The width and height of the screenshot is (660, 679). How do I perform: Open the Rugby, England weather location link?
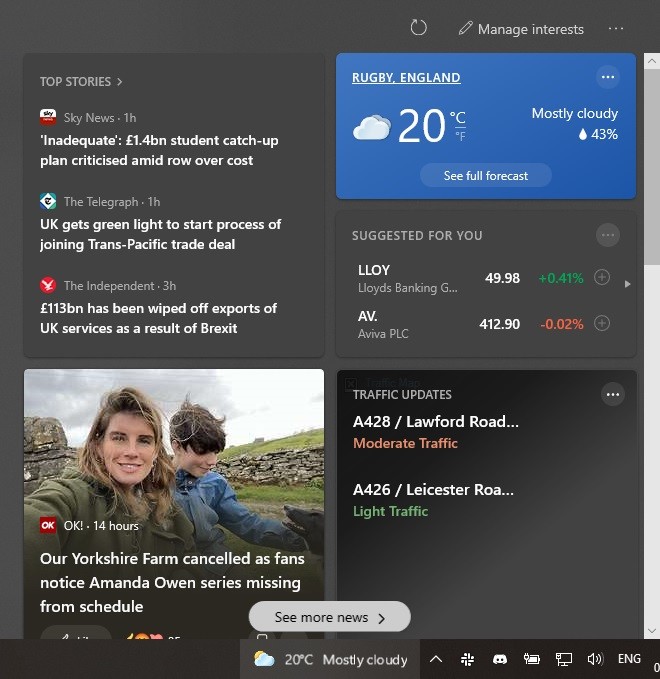406,78
